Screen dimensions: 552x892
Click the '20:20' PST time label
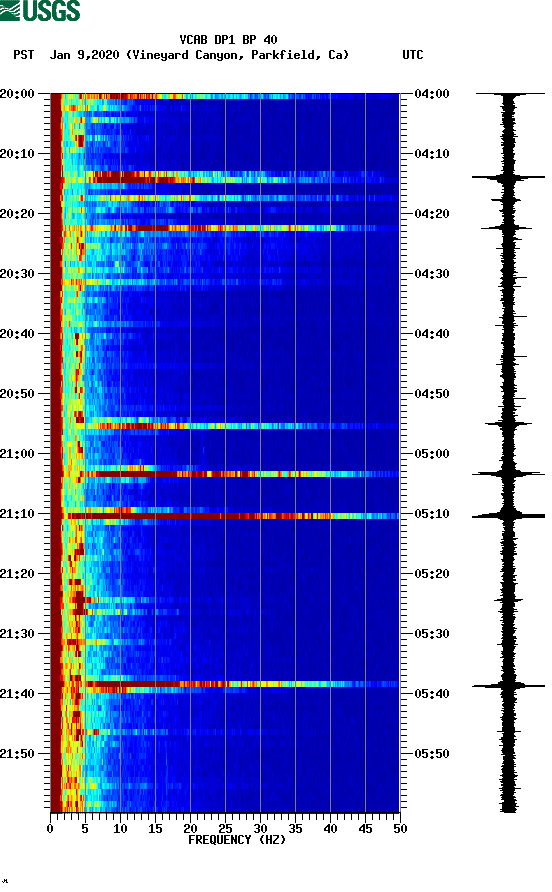[18, 214]
